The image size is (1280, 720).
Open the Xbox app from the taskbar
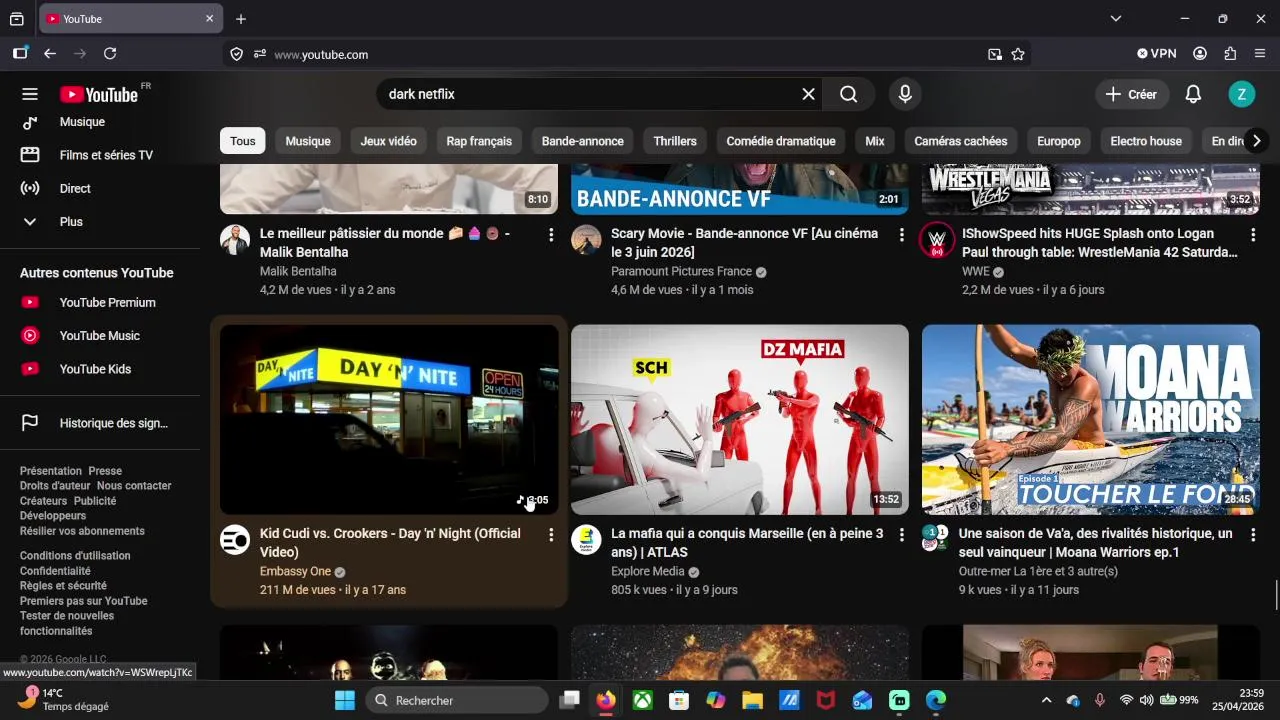tap(642, 700)
